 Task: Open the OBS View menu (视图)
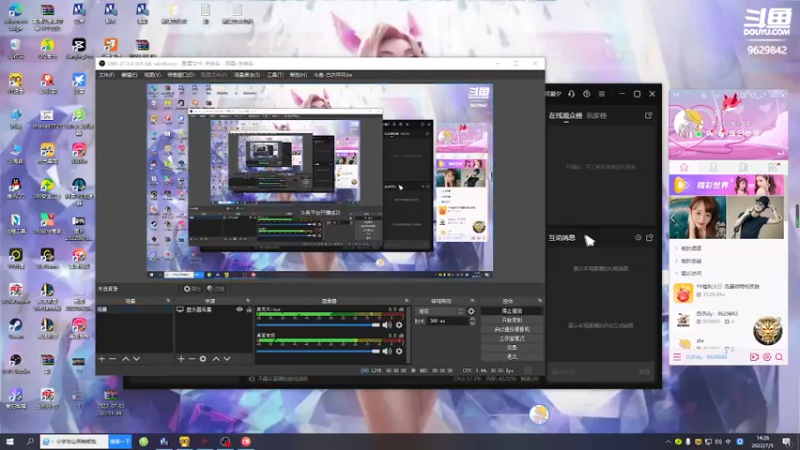[152, 75]
